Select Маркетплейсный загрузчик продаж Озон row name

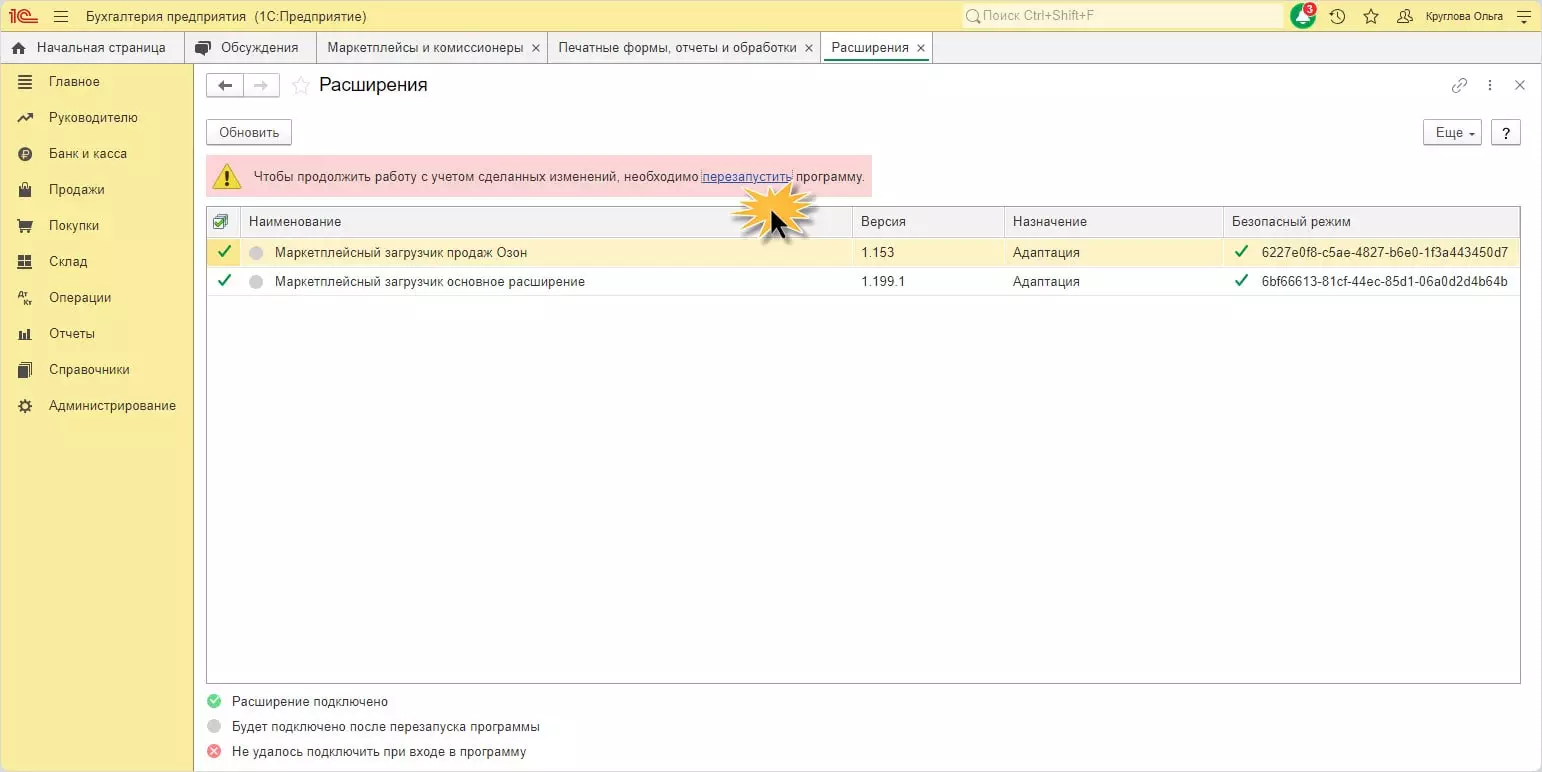[x=401, y=253]
